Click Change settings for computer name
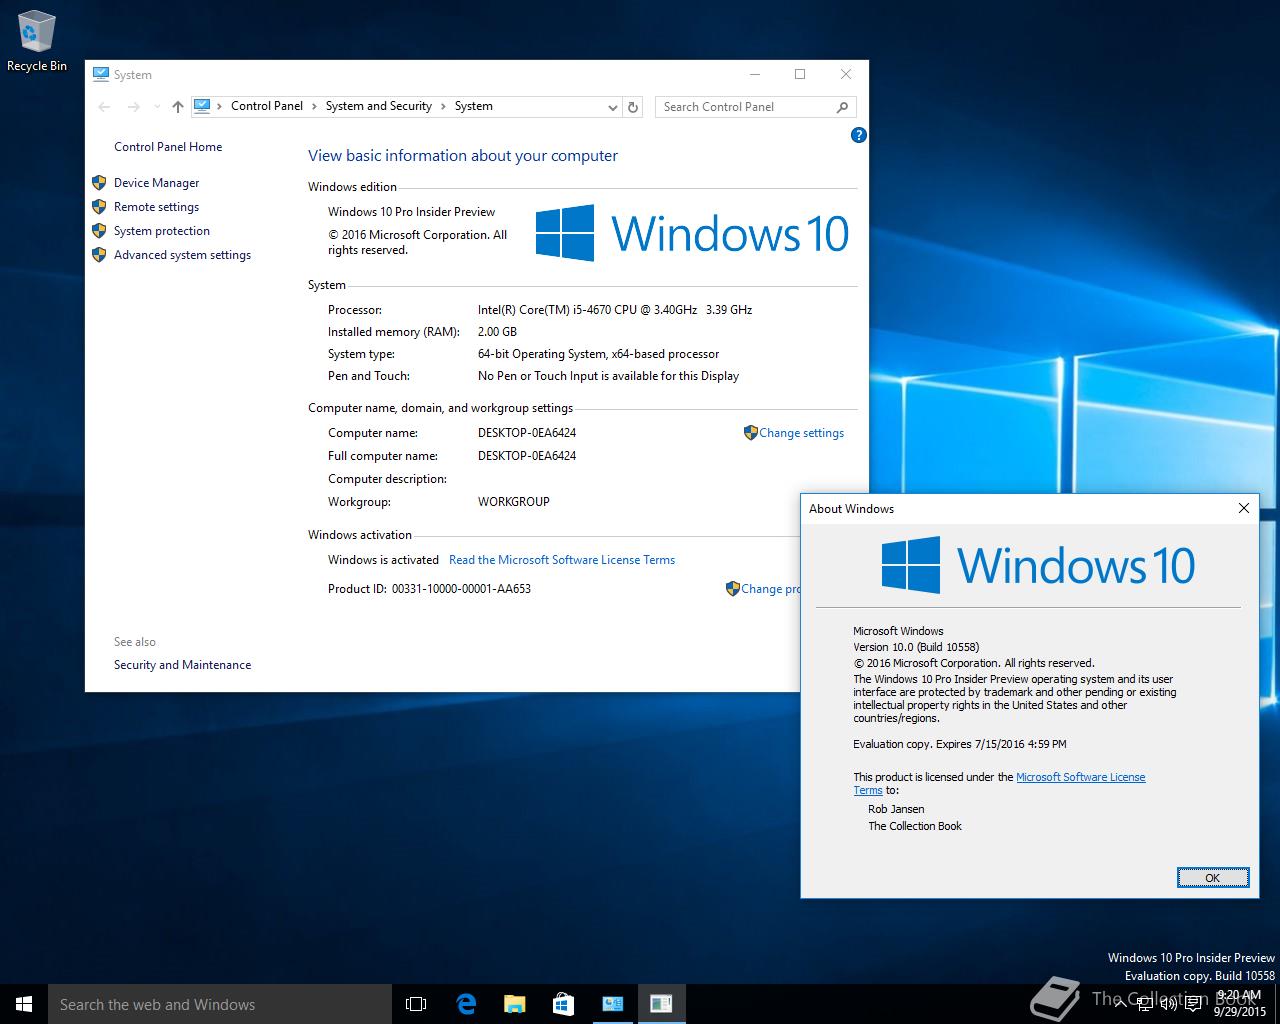 point(801,433)
